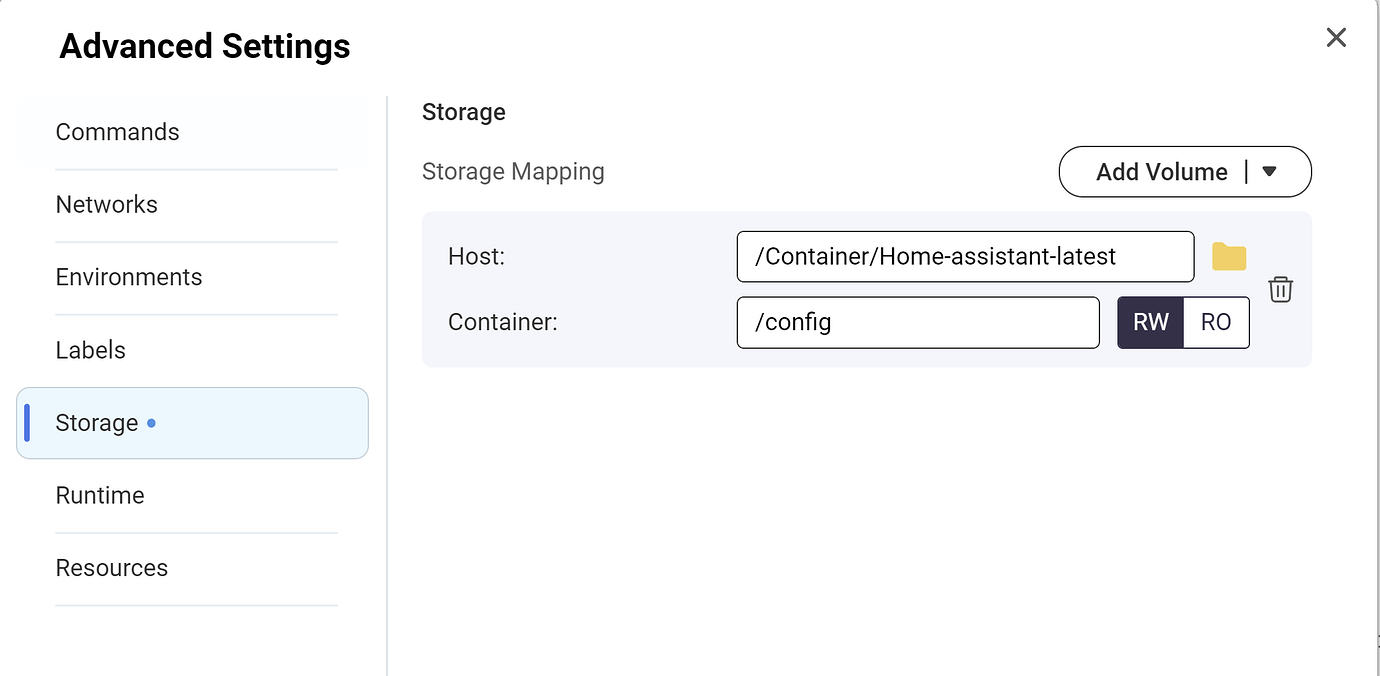Close the Advanced Settings dialog
The height and width of the screenshot is (676, 1380).
point(1336,37)
